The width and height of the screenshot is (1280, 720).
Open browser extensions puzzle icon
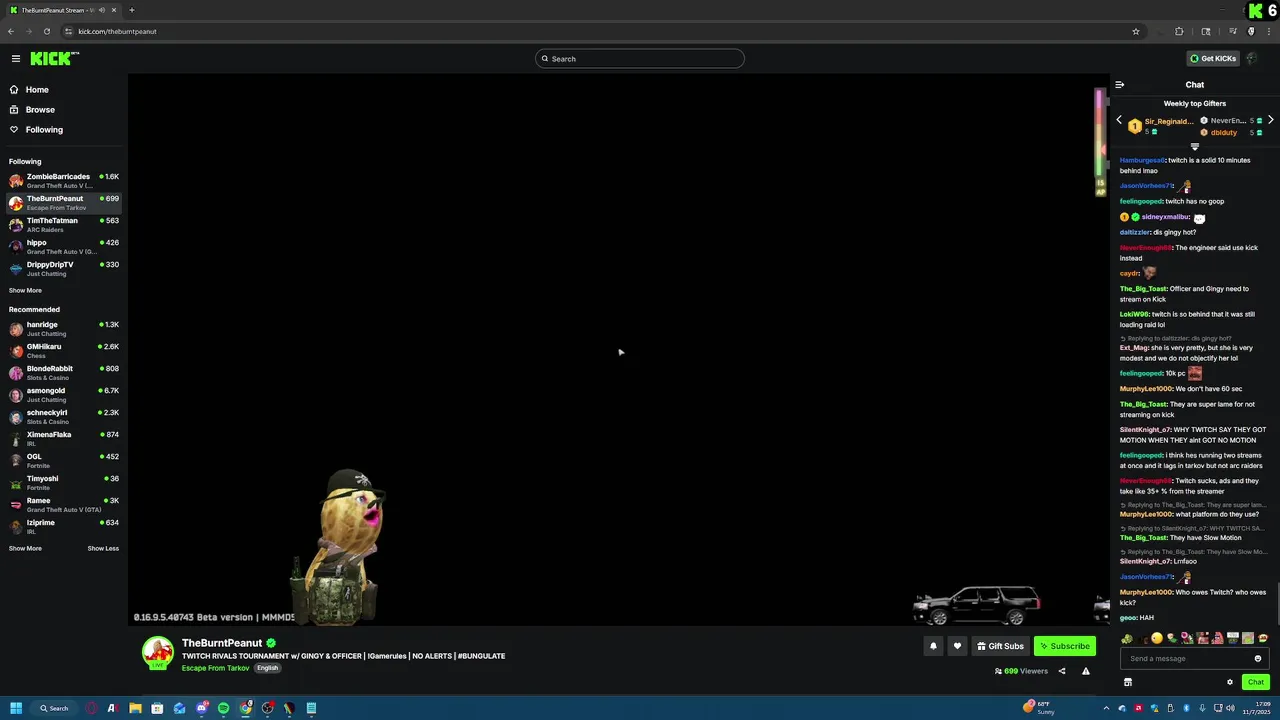coord(1179,31)
